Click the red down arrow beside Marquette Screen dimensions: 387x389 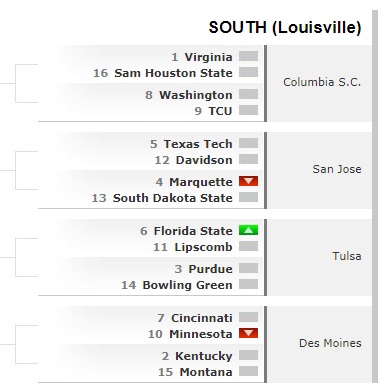click(248, 181)
